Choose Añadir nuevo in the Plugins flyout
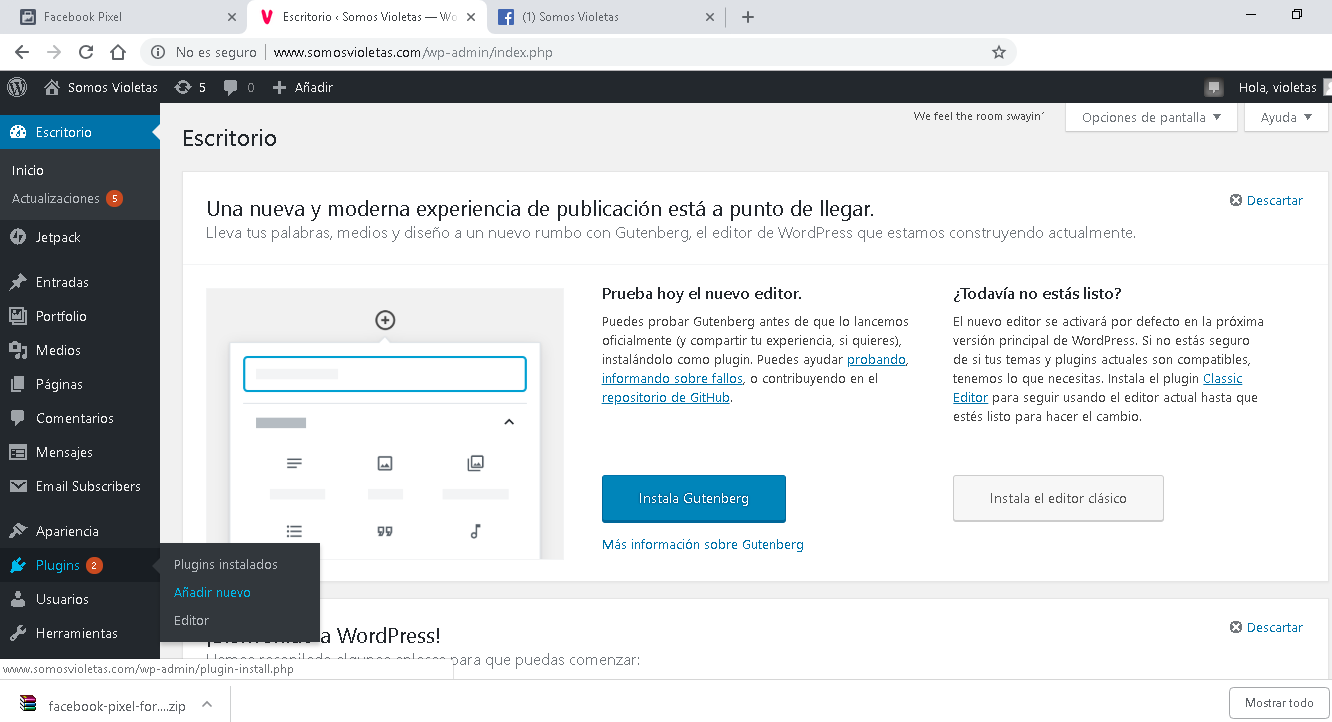 click(x=212, y=592)
